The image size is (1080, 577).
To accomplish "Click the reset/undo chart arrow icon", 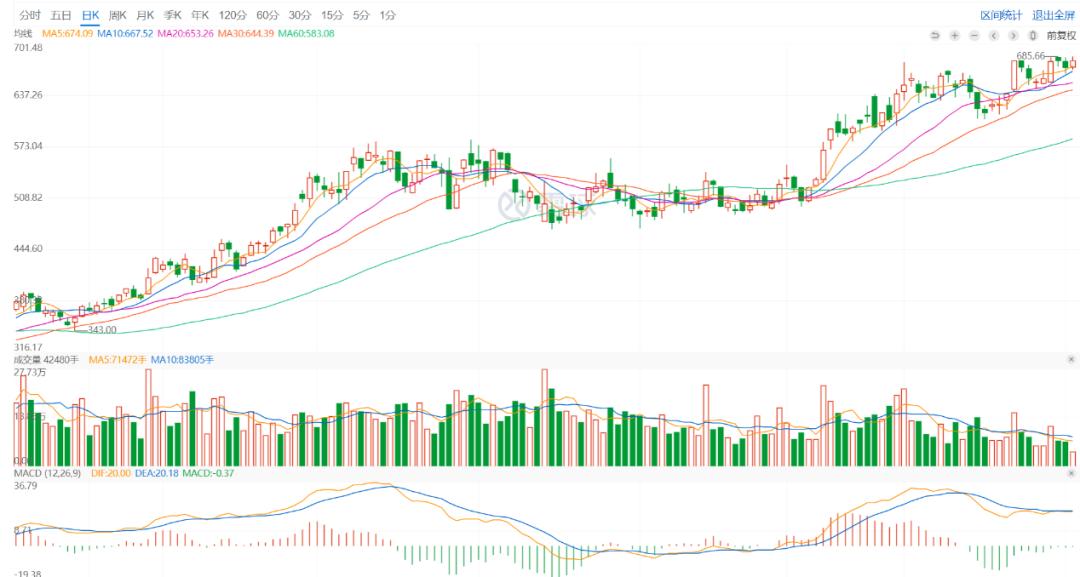I will (935, 35).
